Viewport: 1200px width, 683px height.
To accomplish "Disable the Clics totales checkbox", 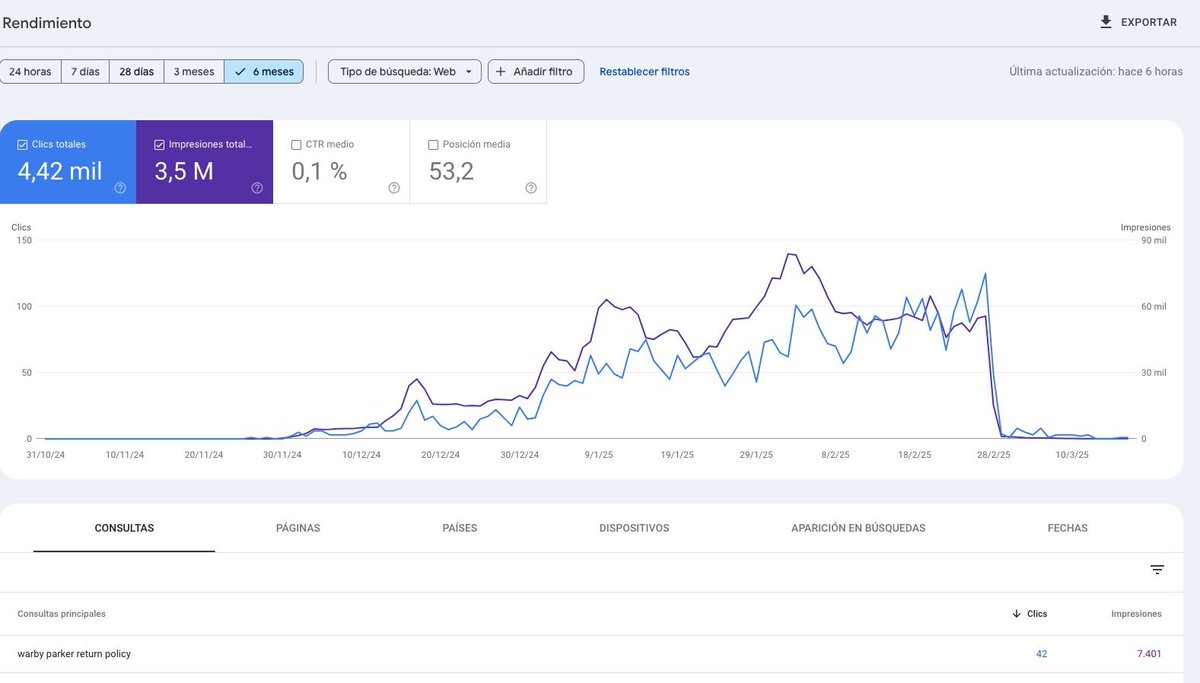I will pyautogui.click(x=21, y=143).
